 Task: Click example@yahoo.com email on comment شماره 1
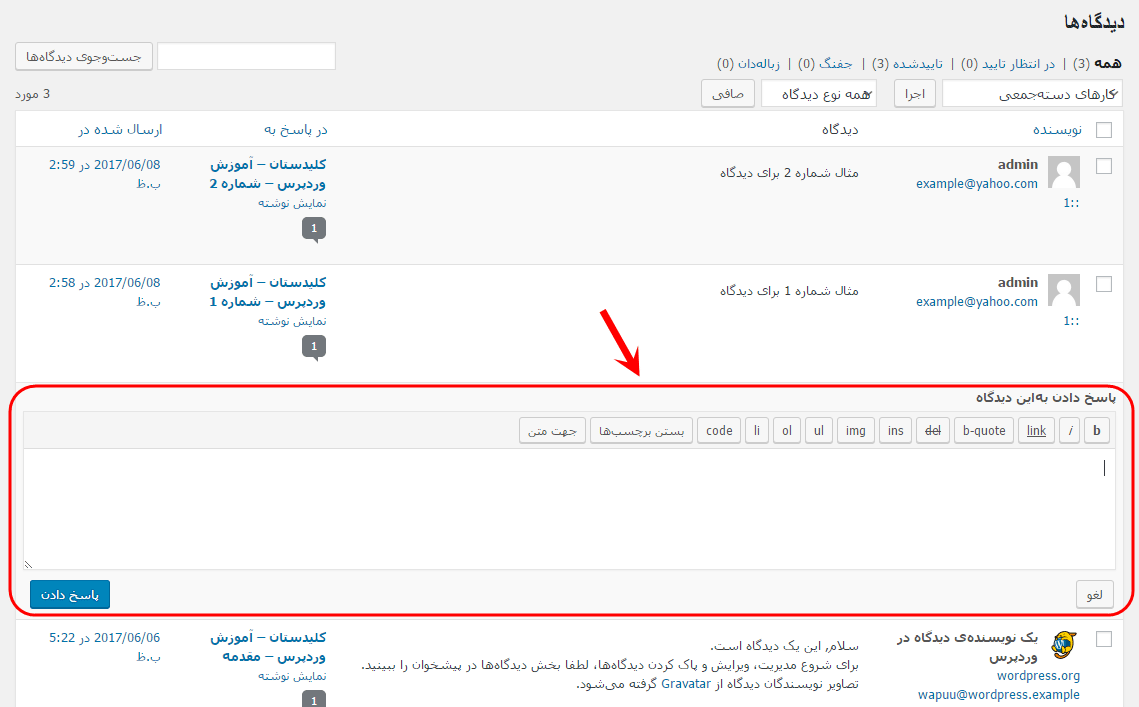[x=977, y=302]
